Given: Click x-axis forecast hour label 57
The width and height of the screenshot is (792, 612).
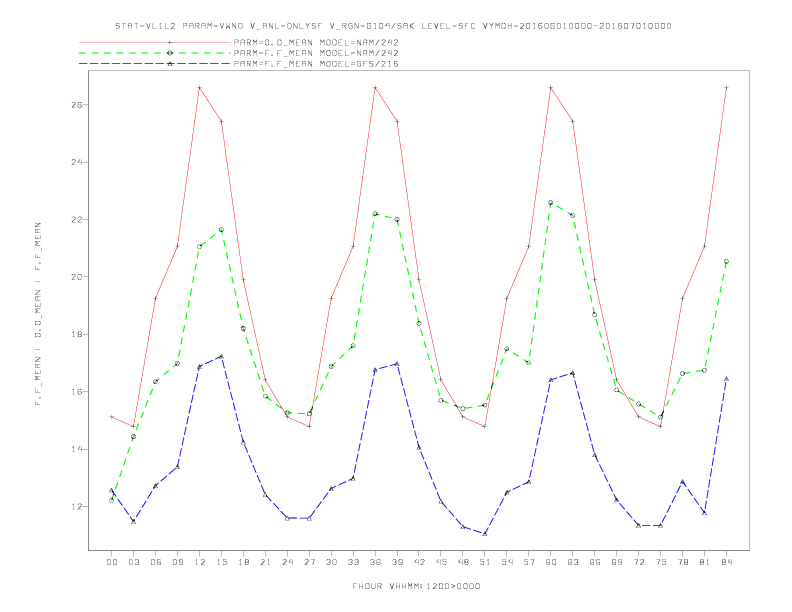Looking at the screenshot, I should tap(529, 562).
